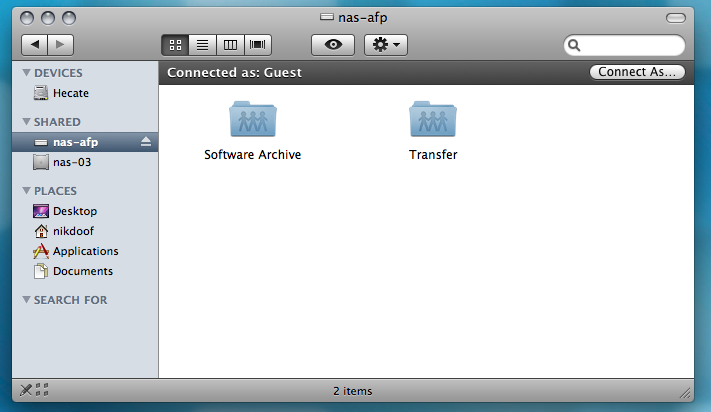Collapse the DEVICES sidebar section

(26, 73)
